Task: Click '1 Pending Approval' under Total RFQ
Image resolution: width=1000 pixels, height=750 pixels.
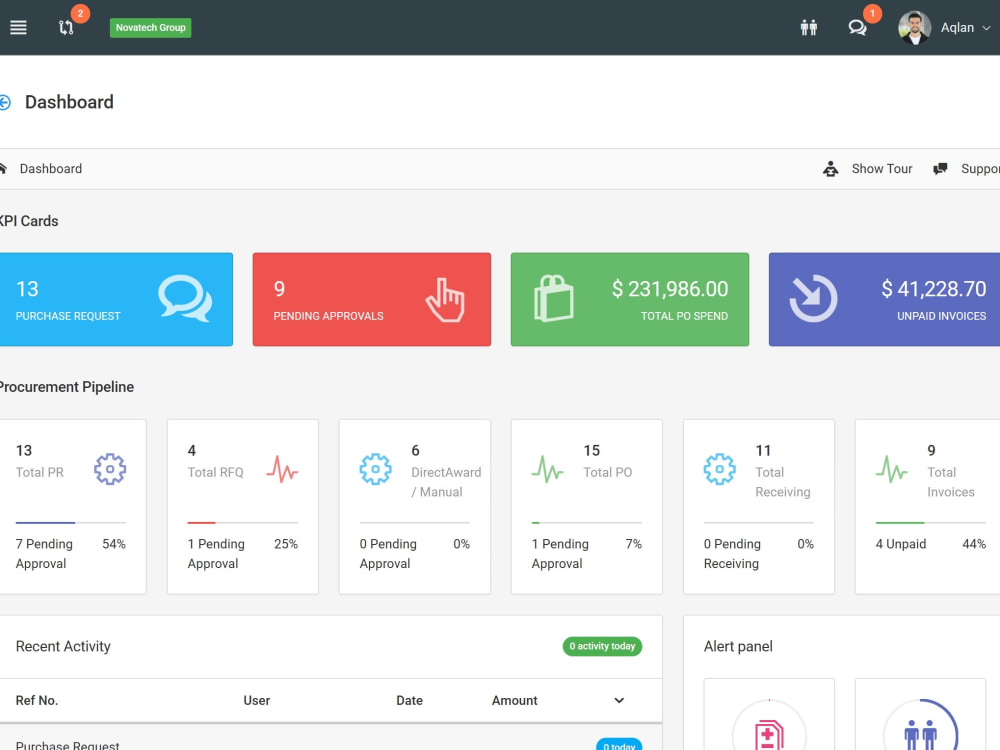Action: [x=216, y=554]
